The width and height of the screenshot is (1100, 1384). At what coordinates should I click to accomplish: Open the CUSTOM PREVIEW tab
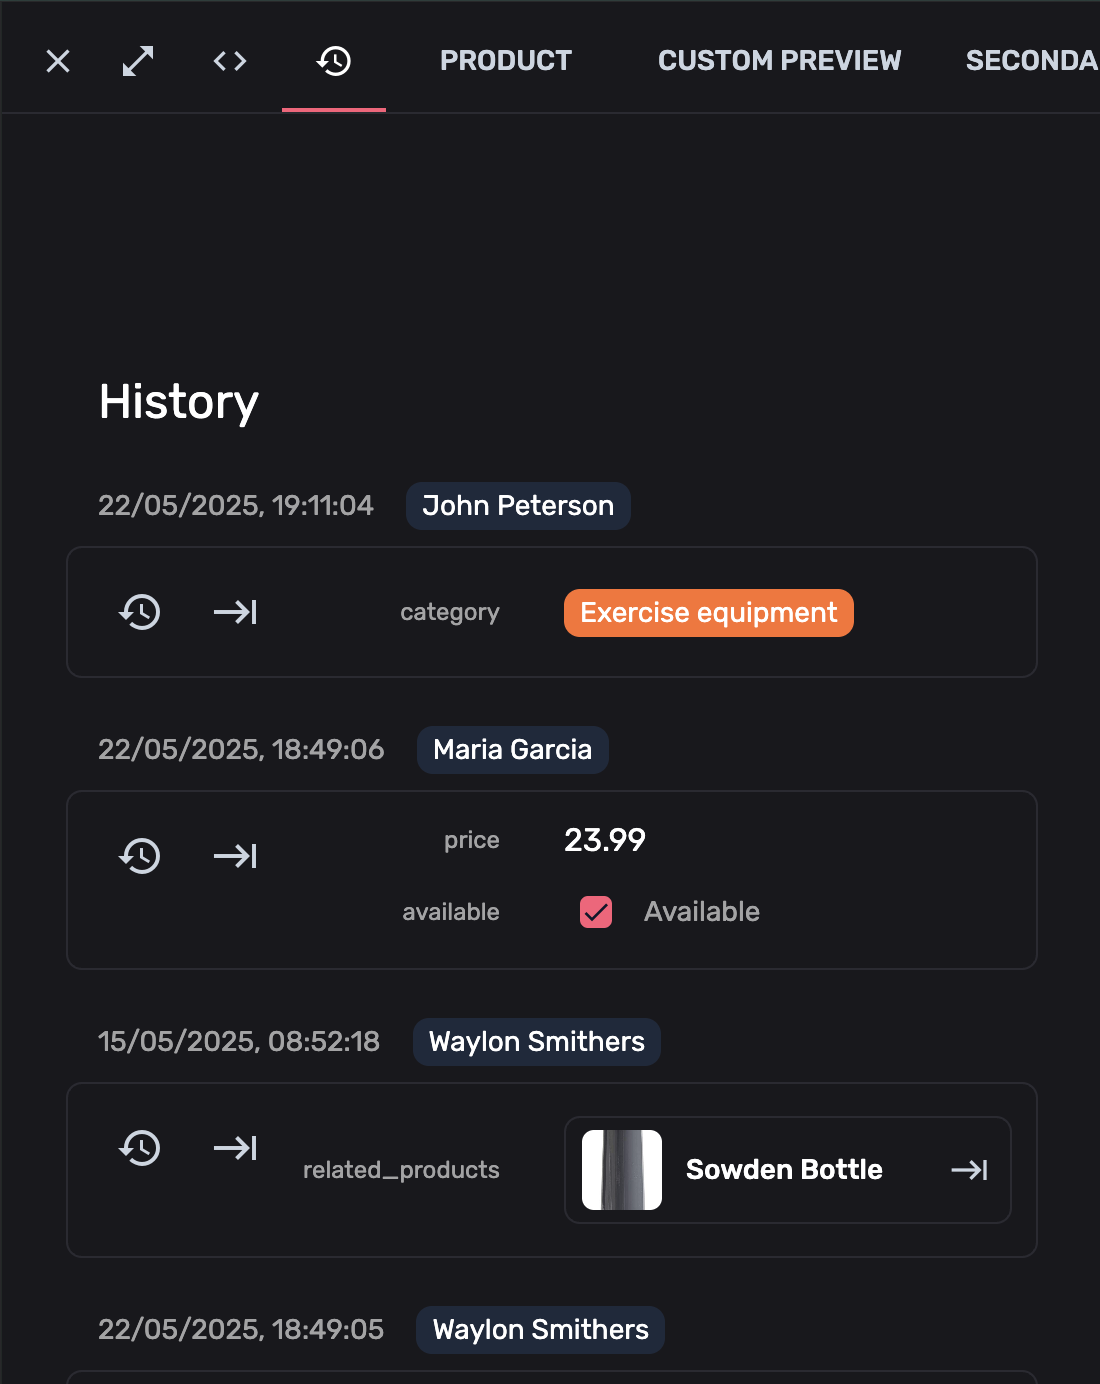779,61
